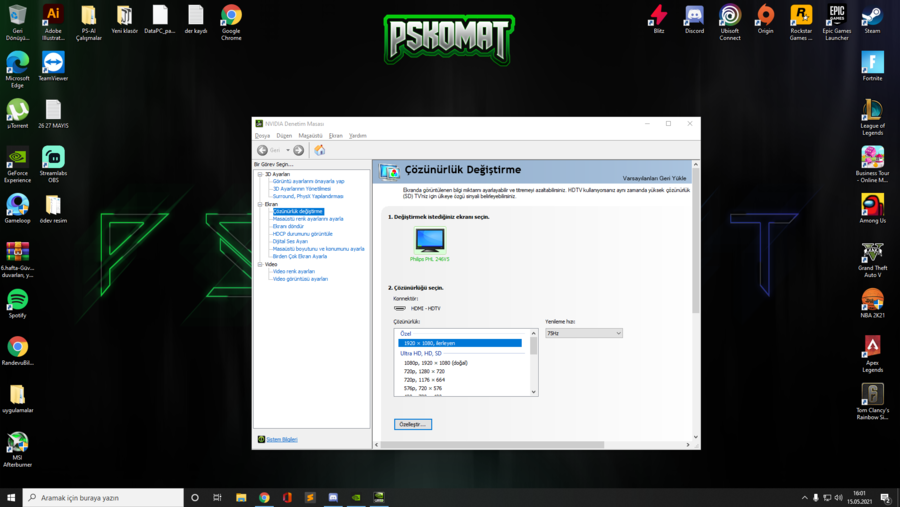Go to the NVIDIA panel home page icon
Viewport: 900px width, 507px height.
click(x=320, y=150)
